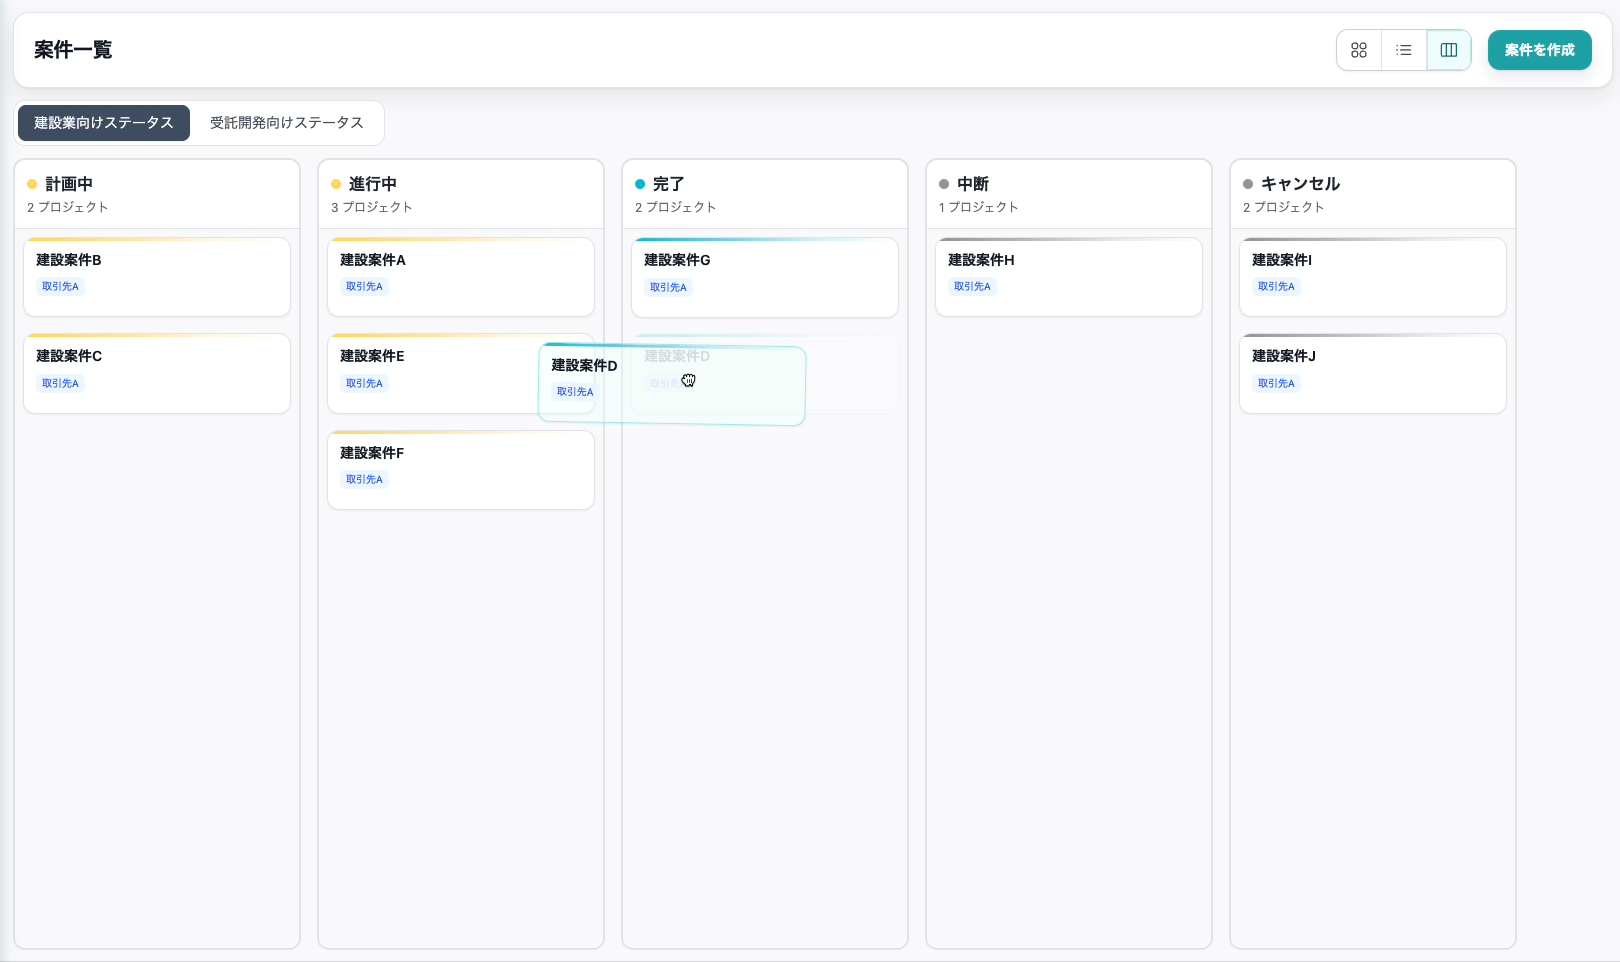
Task: Open the 建設案件I card
Action: pyautogui.click(x=1373, y=276)
